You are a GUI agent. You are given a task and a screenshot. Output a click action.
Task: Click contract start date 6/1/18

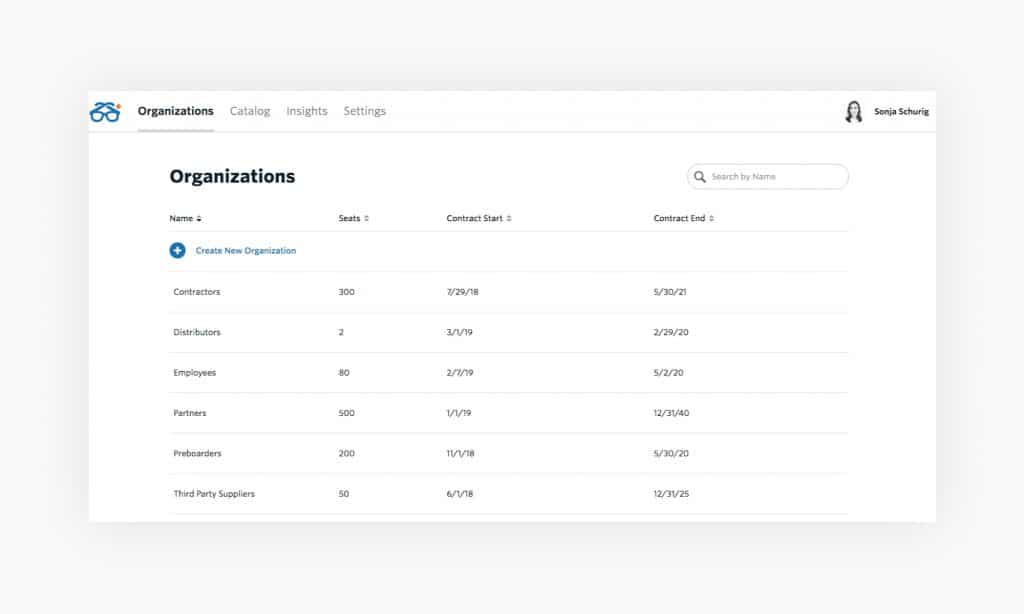point(460,494)
